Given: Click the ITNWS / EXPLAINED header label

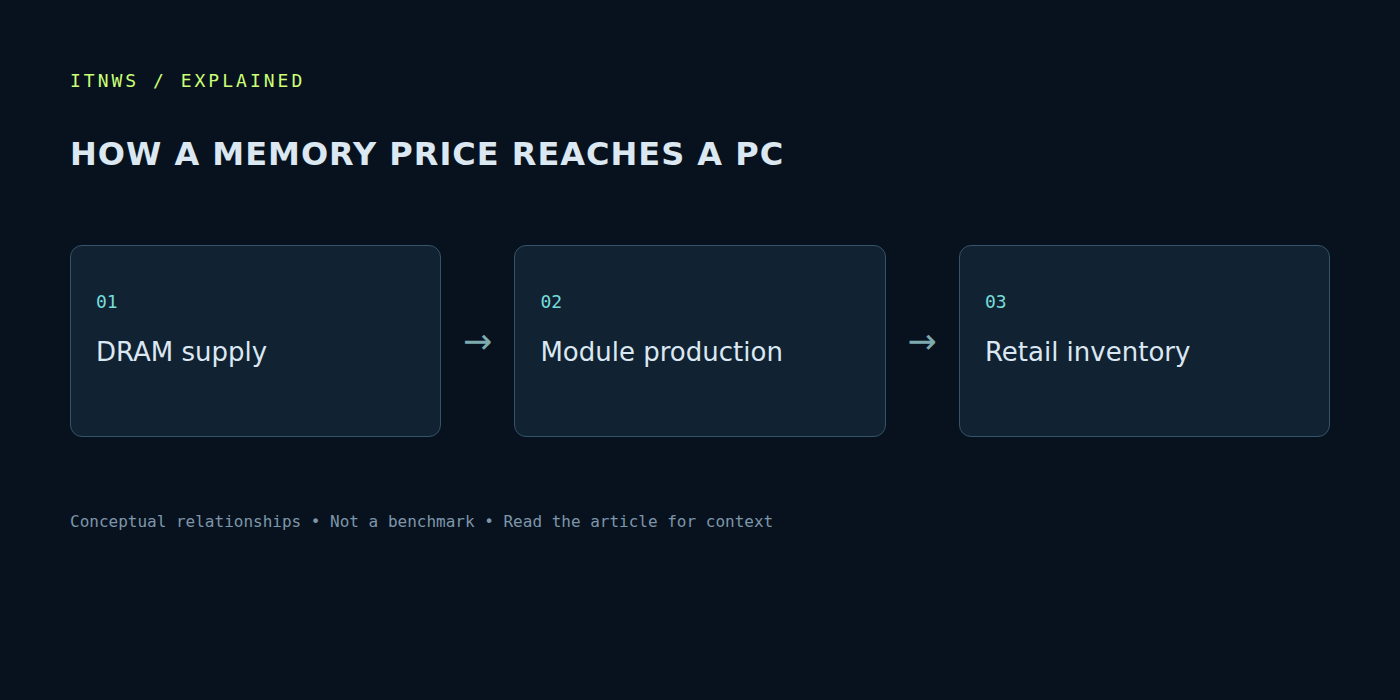Looking at the screenshot, I should pyautogui.click(x=187, y=81).
